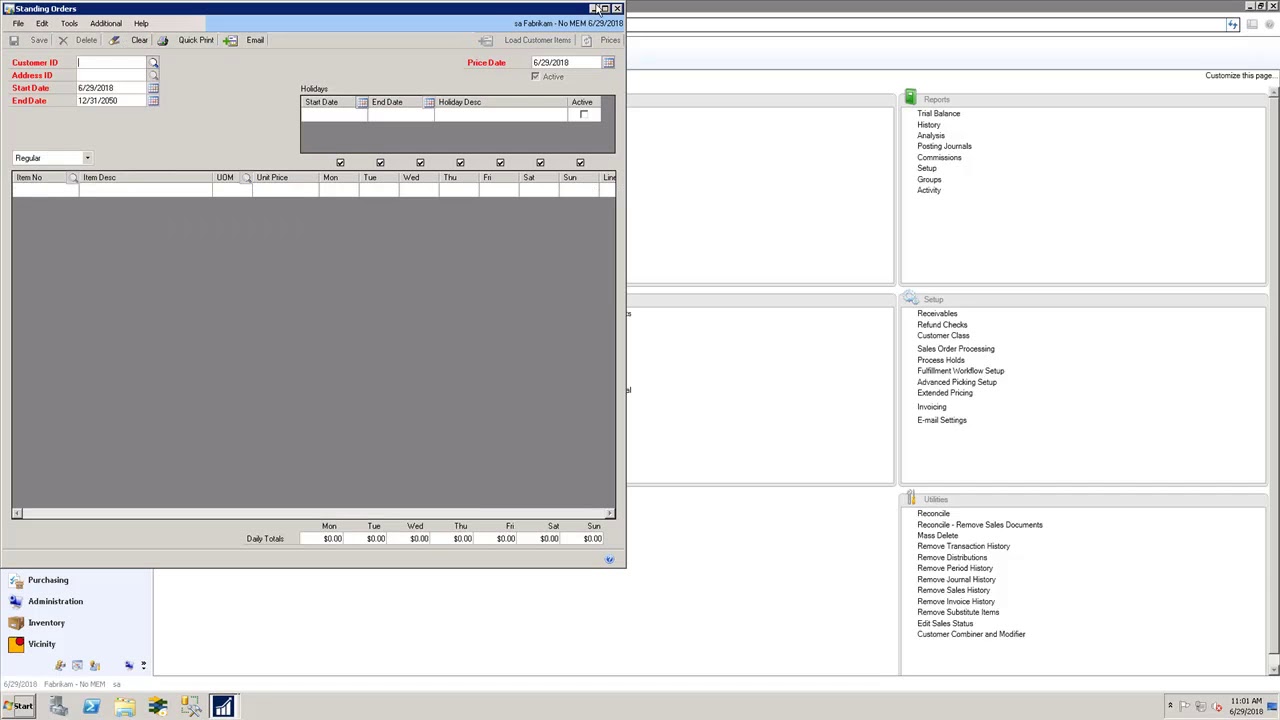Open the Sales Order Processing setup link
Image resolution: width=1280 pixels, height=720 pixels.
click(956, 349)
